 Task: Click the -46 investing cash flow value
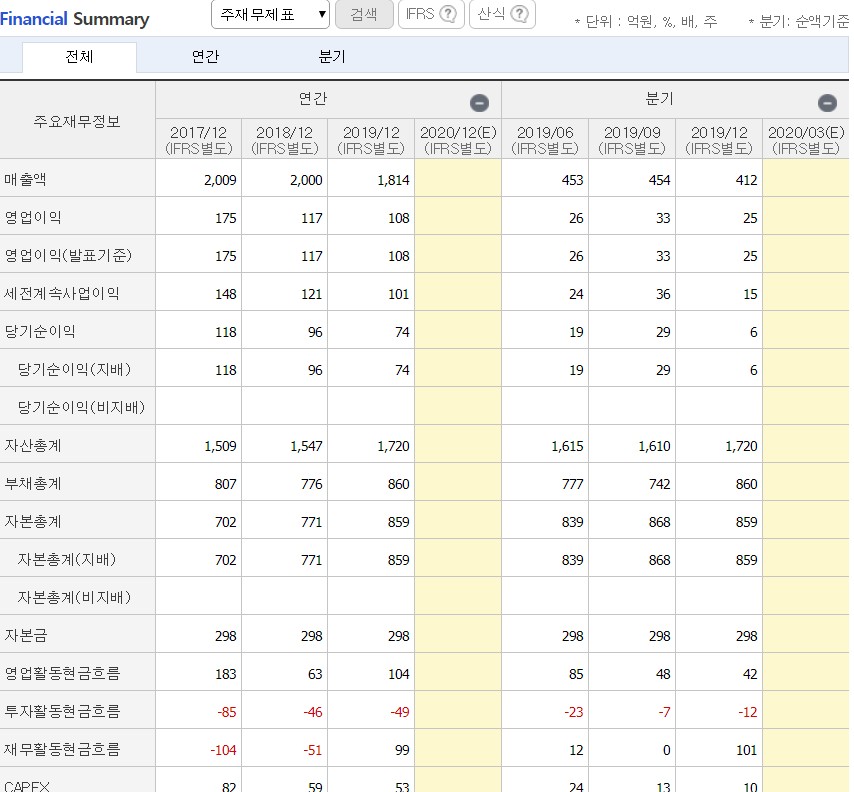(313, 712)
